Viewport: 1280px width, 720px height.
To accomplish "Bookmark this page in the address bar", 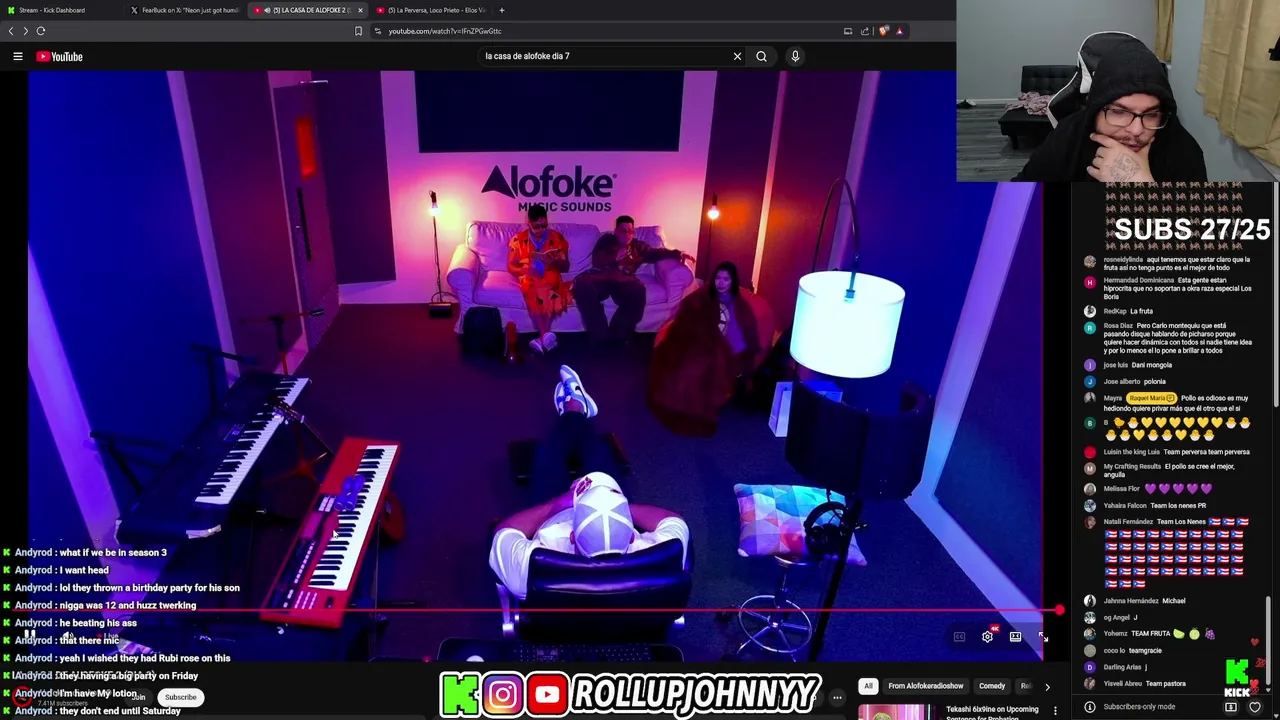I will [358, 31].
